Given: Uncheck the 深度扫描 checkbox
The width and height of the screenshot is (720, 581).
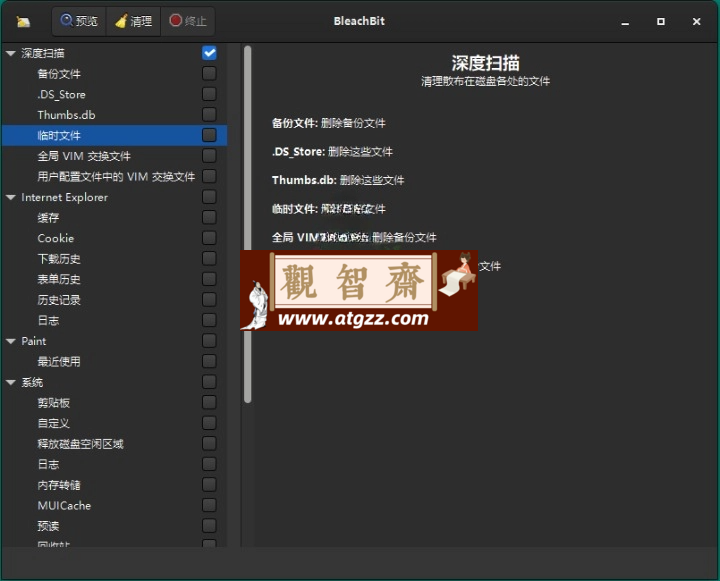Looking at the screenshot, I should tap(209, 53).
